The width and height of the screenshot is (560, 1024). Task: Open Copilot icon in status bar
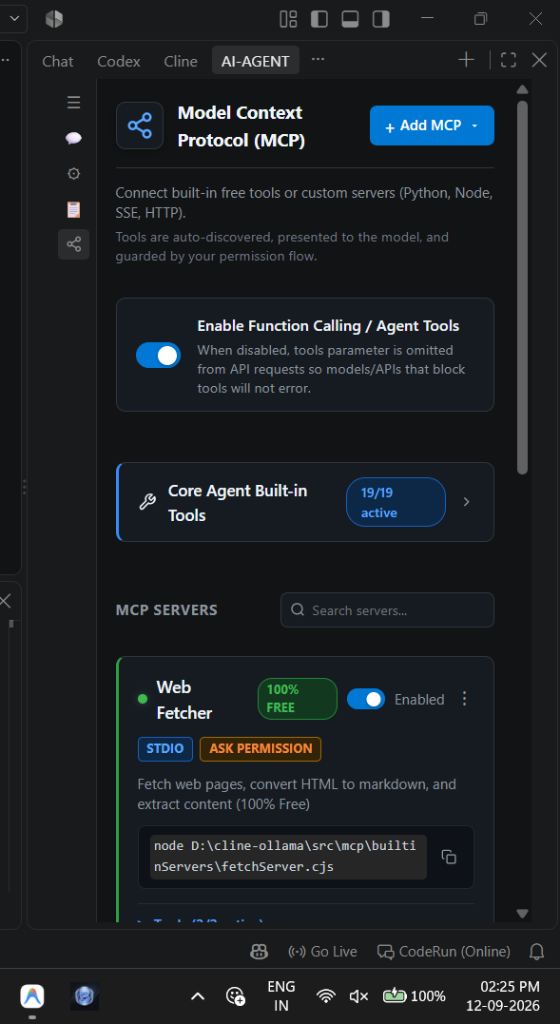259,952
